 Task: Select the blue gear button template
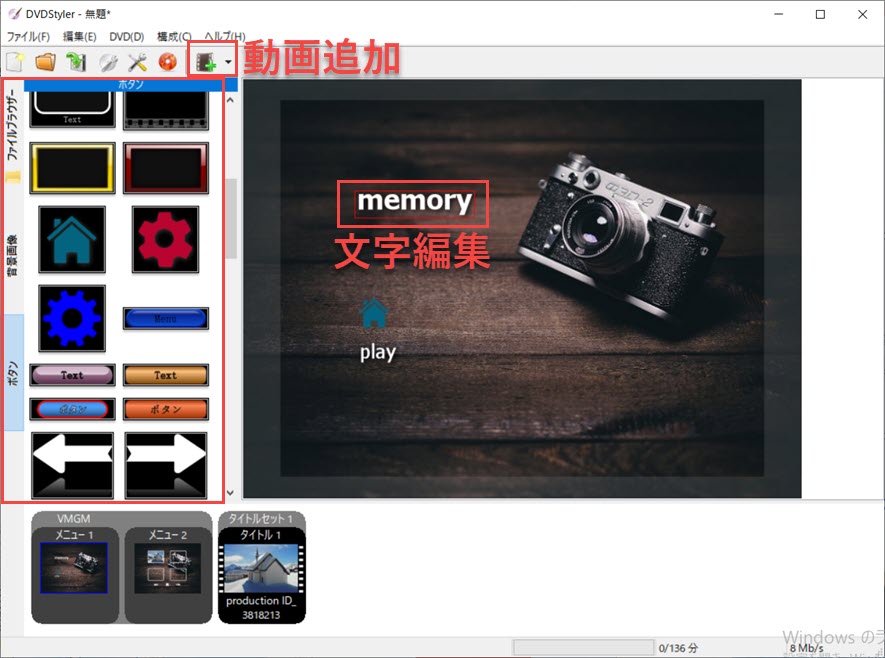click(x=71, y=317)
